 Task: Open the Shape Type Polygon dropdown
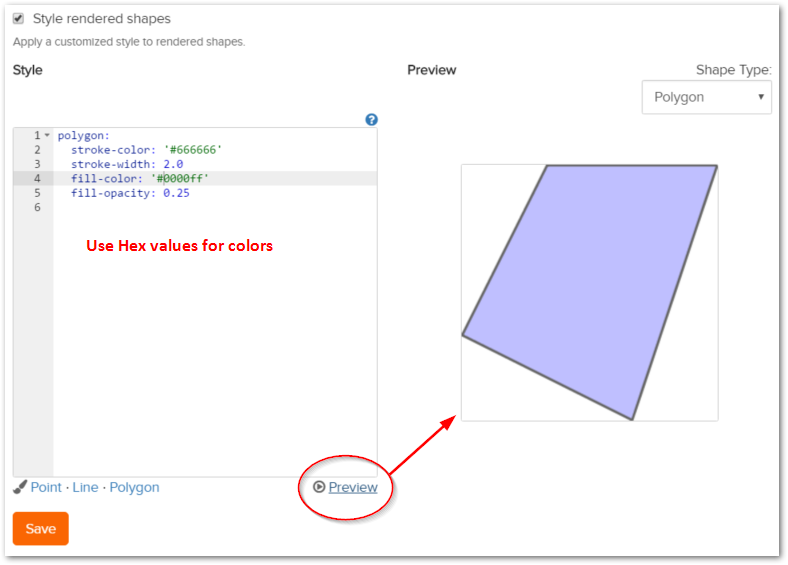[x=707, y=97]
